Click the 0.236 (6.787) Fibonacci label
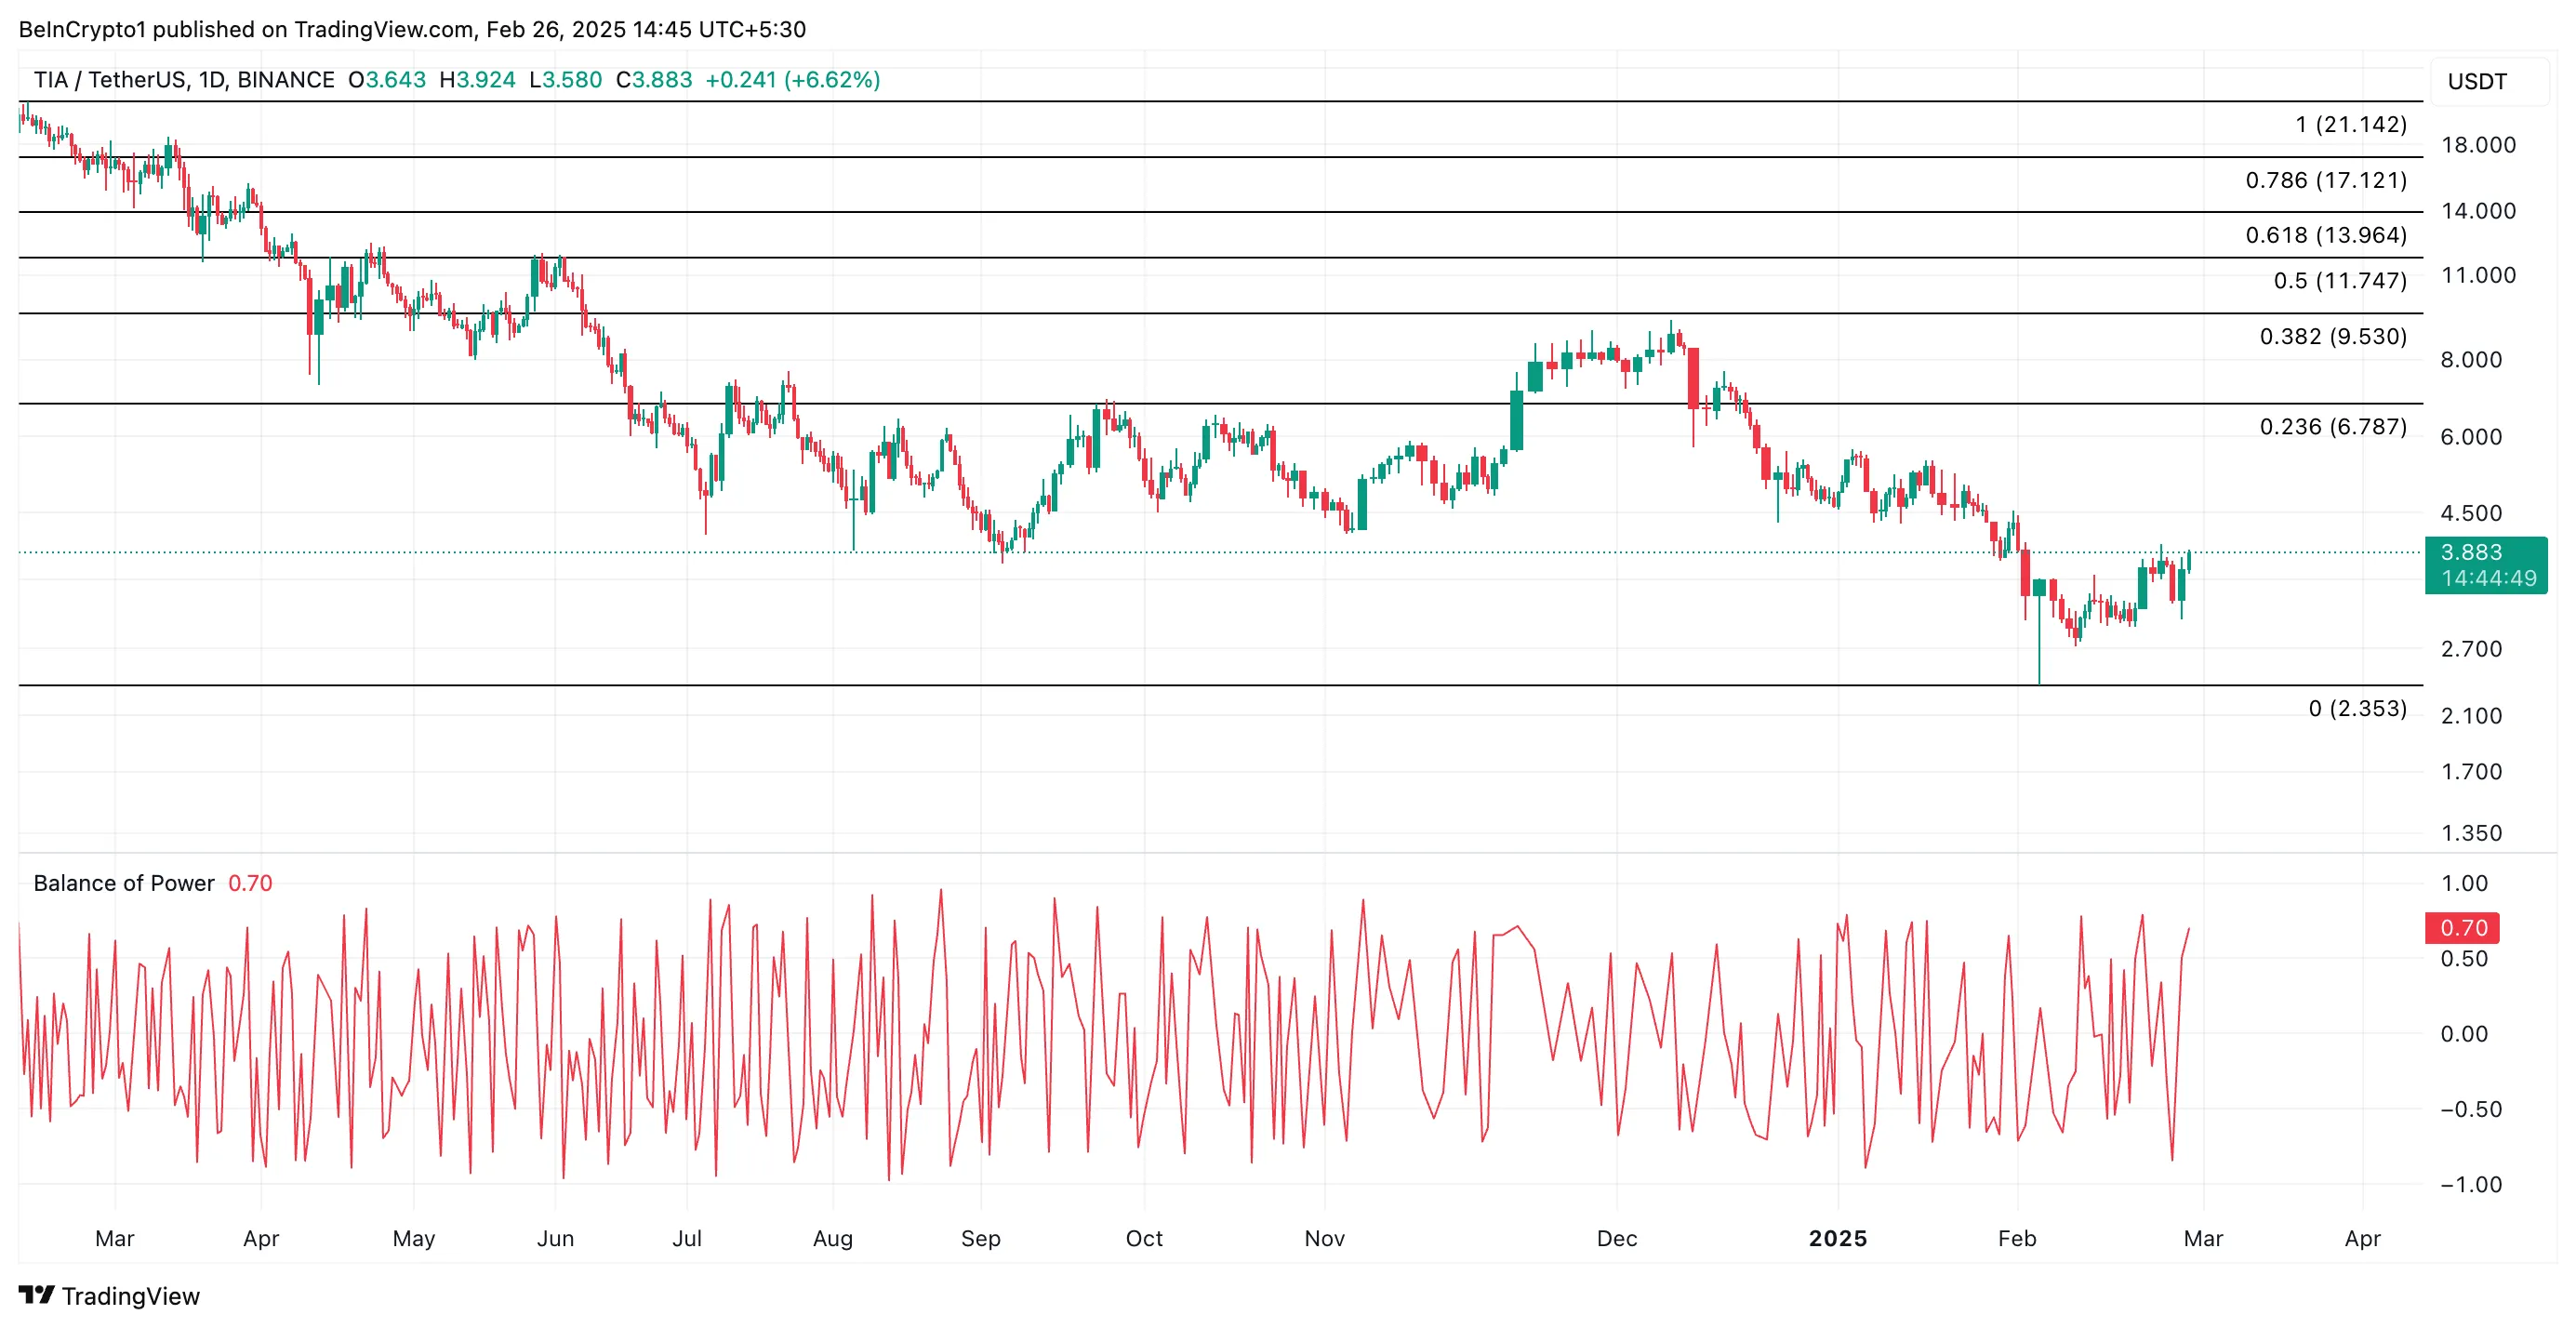 pyautogui.click(x=2332, y=427)
